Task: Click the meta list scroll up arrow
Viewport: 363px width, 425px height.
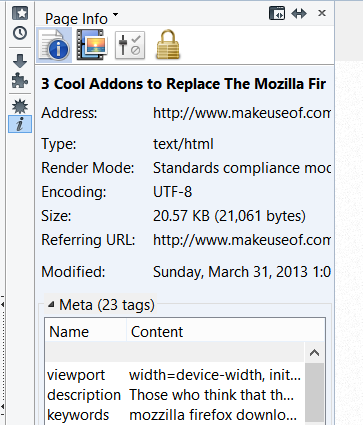Action: point(314,353)
